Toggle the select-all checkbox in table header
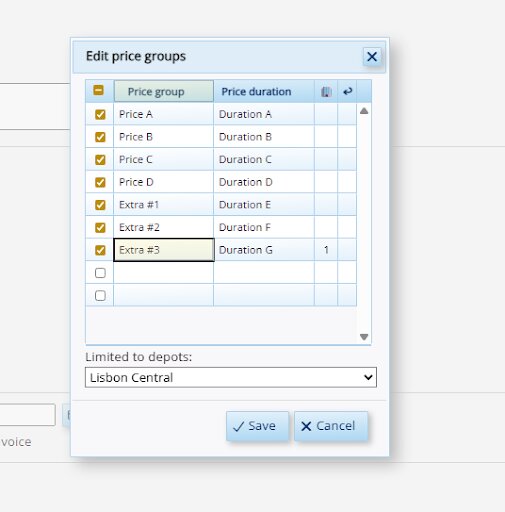The height and width of the screenshot is (512, 505). coord(98,90)
